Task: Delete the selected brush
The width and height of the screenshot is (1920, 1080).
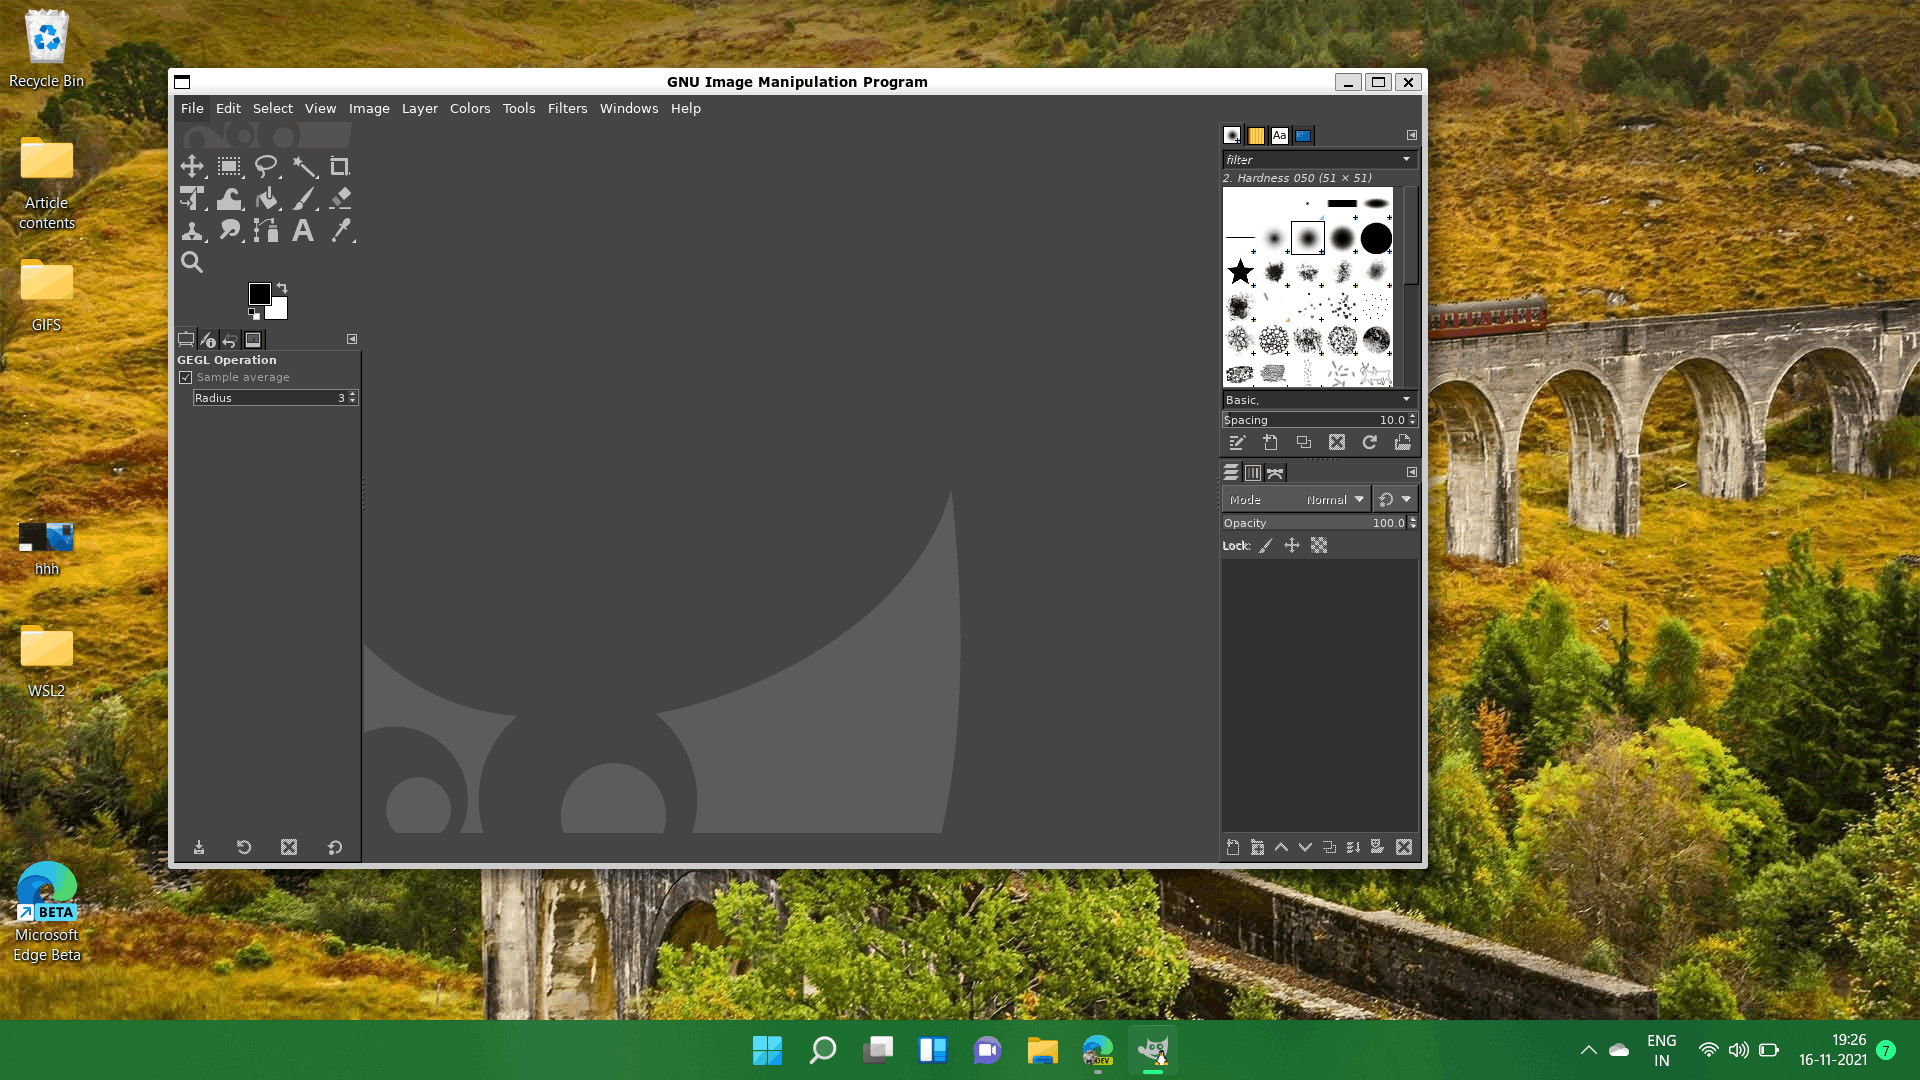Action: click(x=1338, y=442)
